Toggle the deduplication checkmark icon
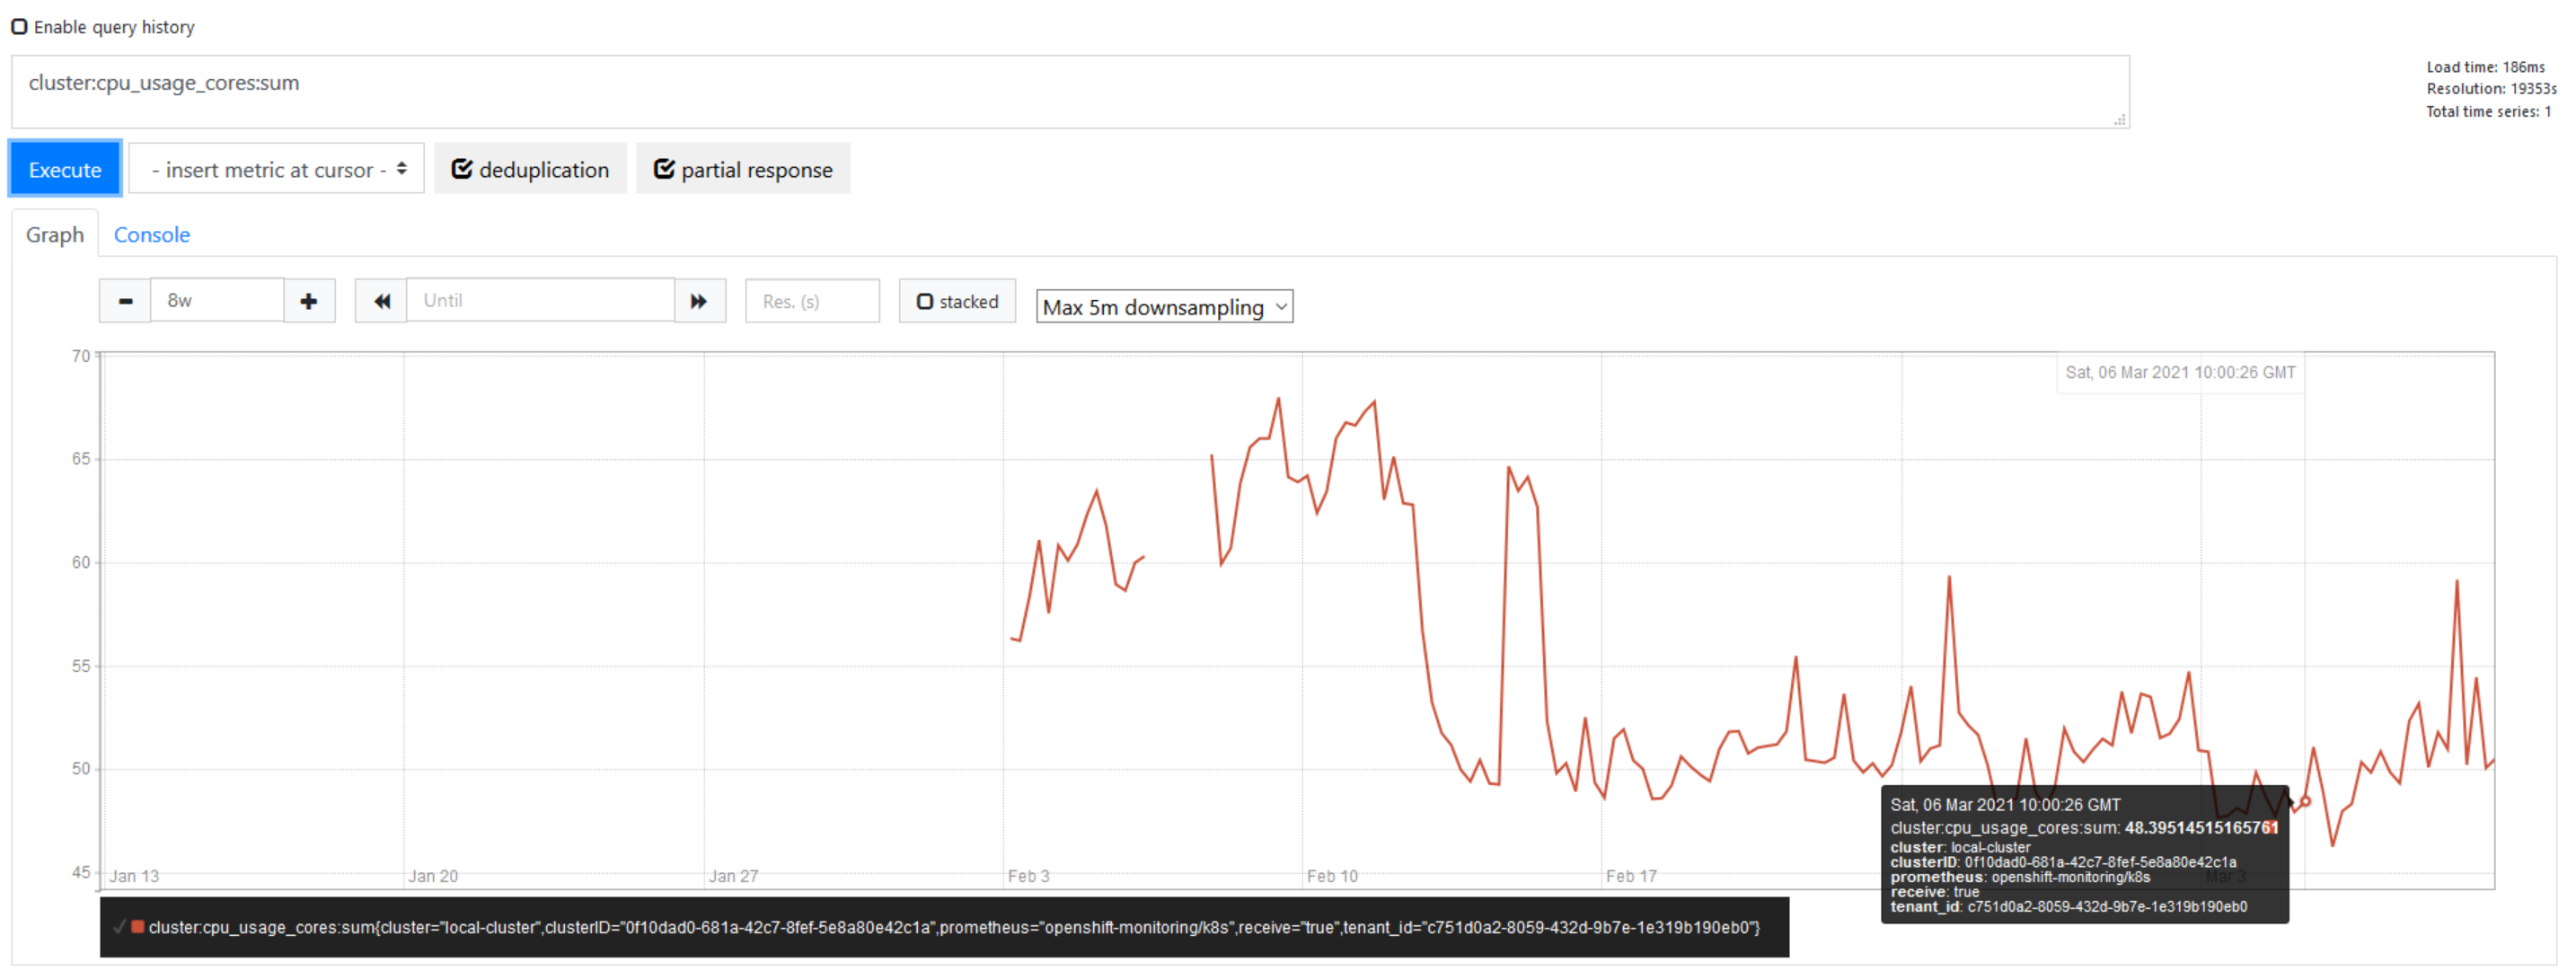 coord(463,169)
